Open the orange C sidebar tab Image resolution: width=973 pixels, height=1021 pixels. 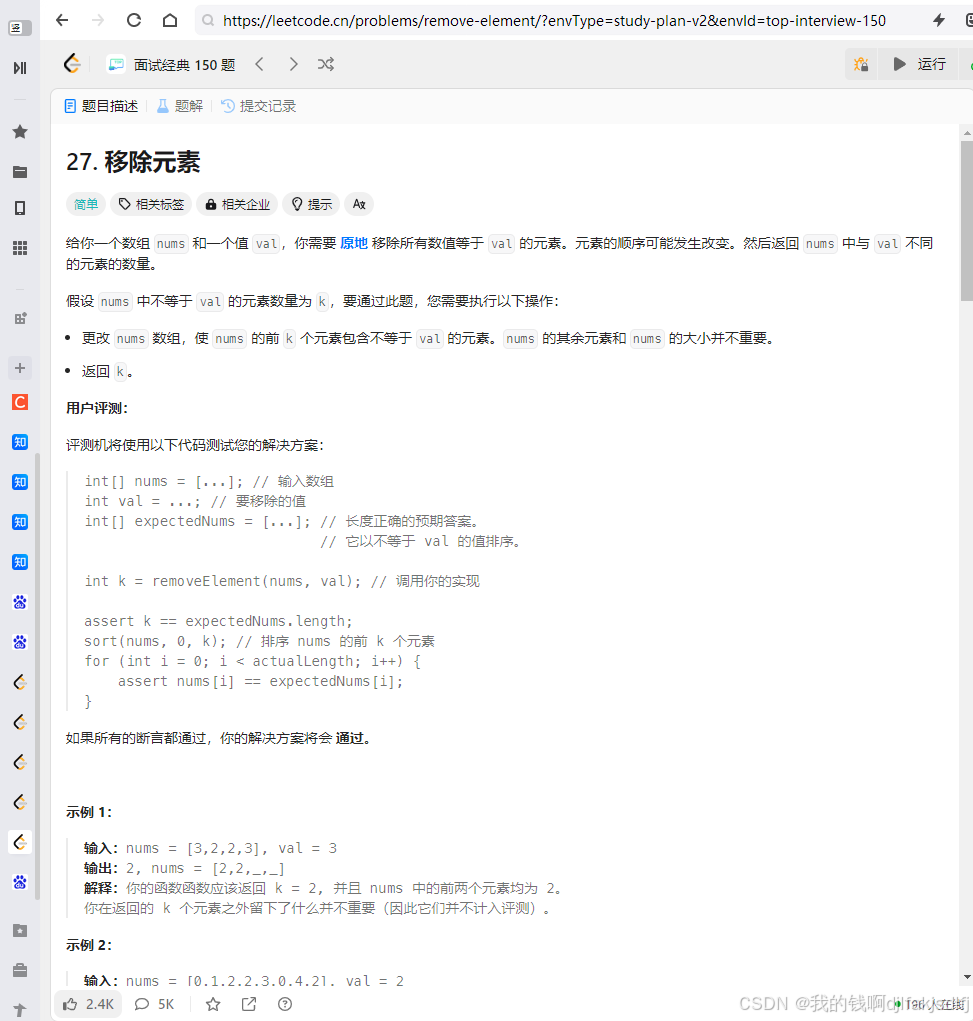click(20, 402)
